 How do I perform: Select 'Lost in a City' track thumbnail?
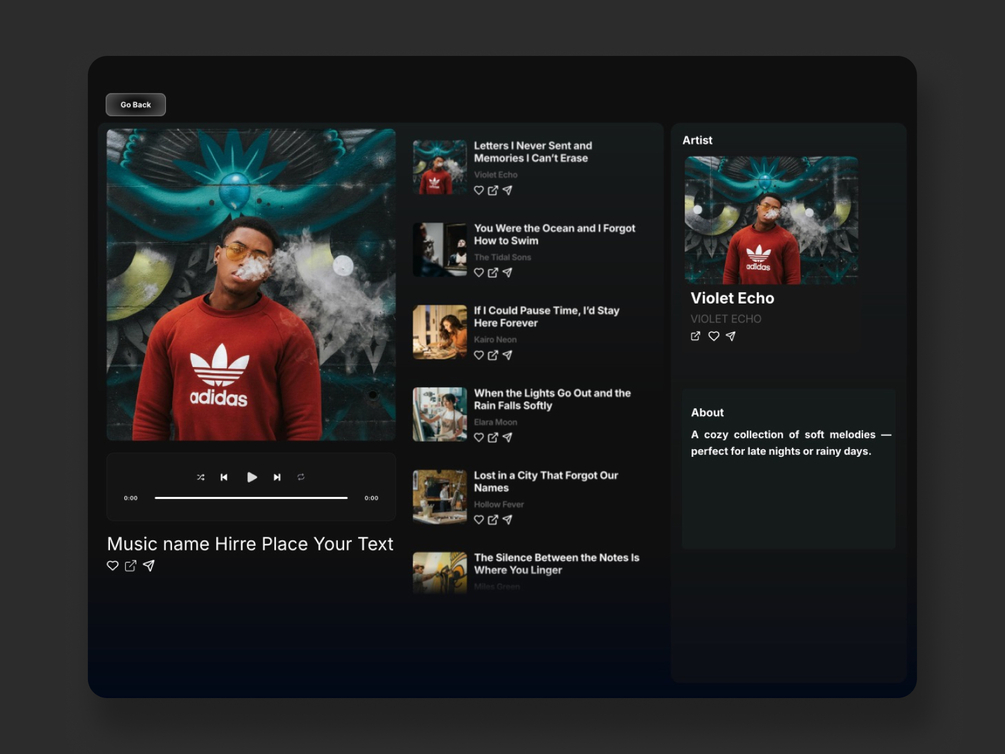tap(440, 497)
